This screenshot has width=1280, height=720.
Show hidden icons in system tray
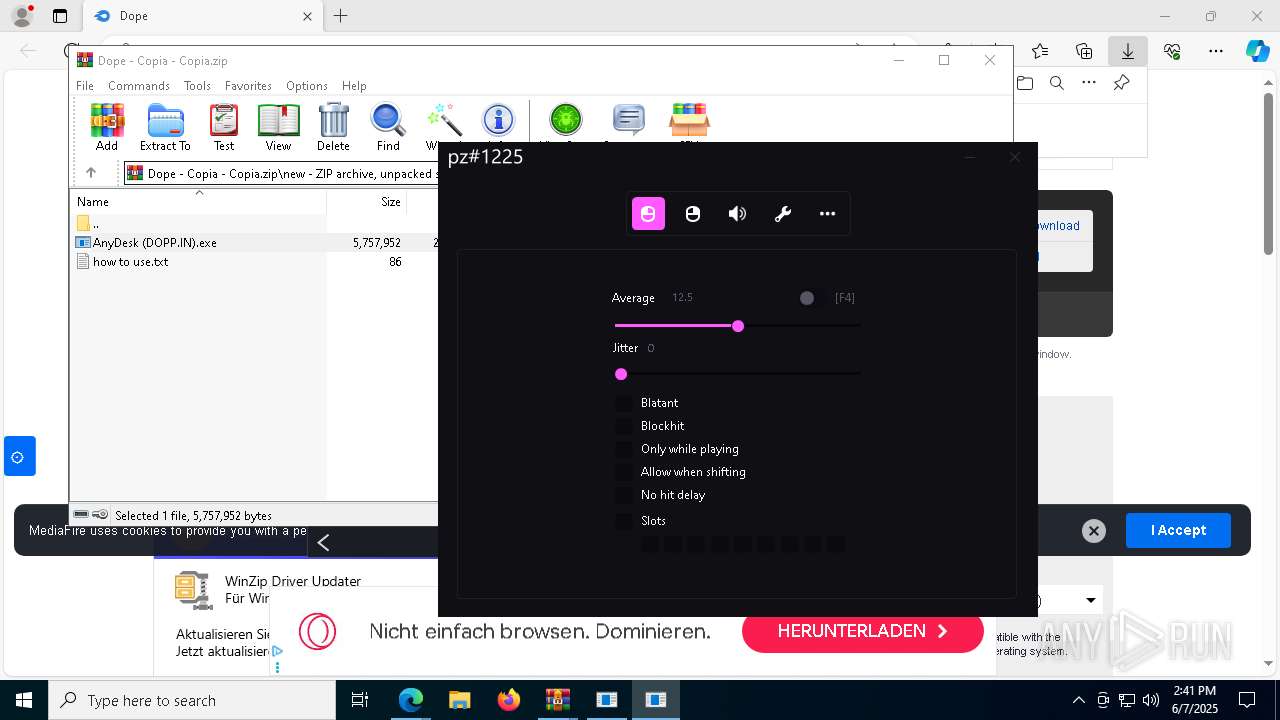click(x=1078, y=700)
